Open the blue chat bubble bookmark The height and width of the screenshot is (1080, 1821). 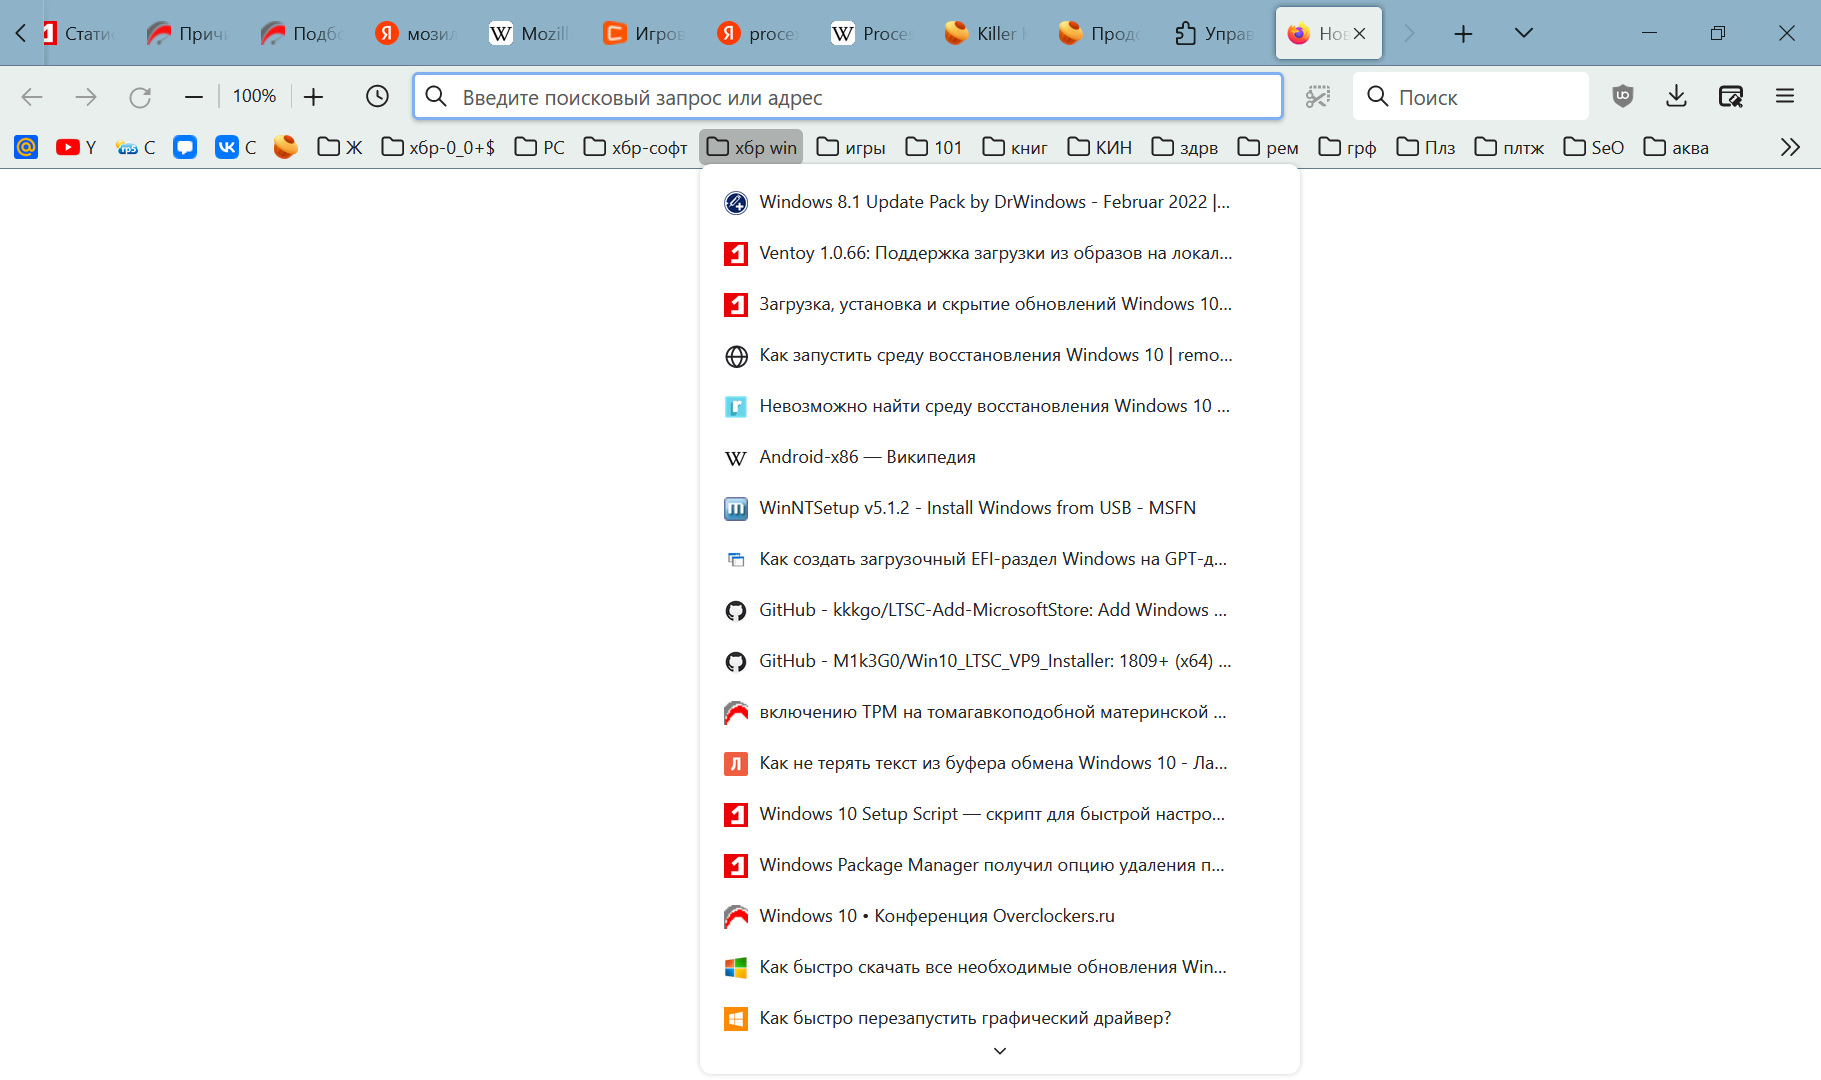(x=185, y=147)
